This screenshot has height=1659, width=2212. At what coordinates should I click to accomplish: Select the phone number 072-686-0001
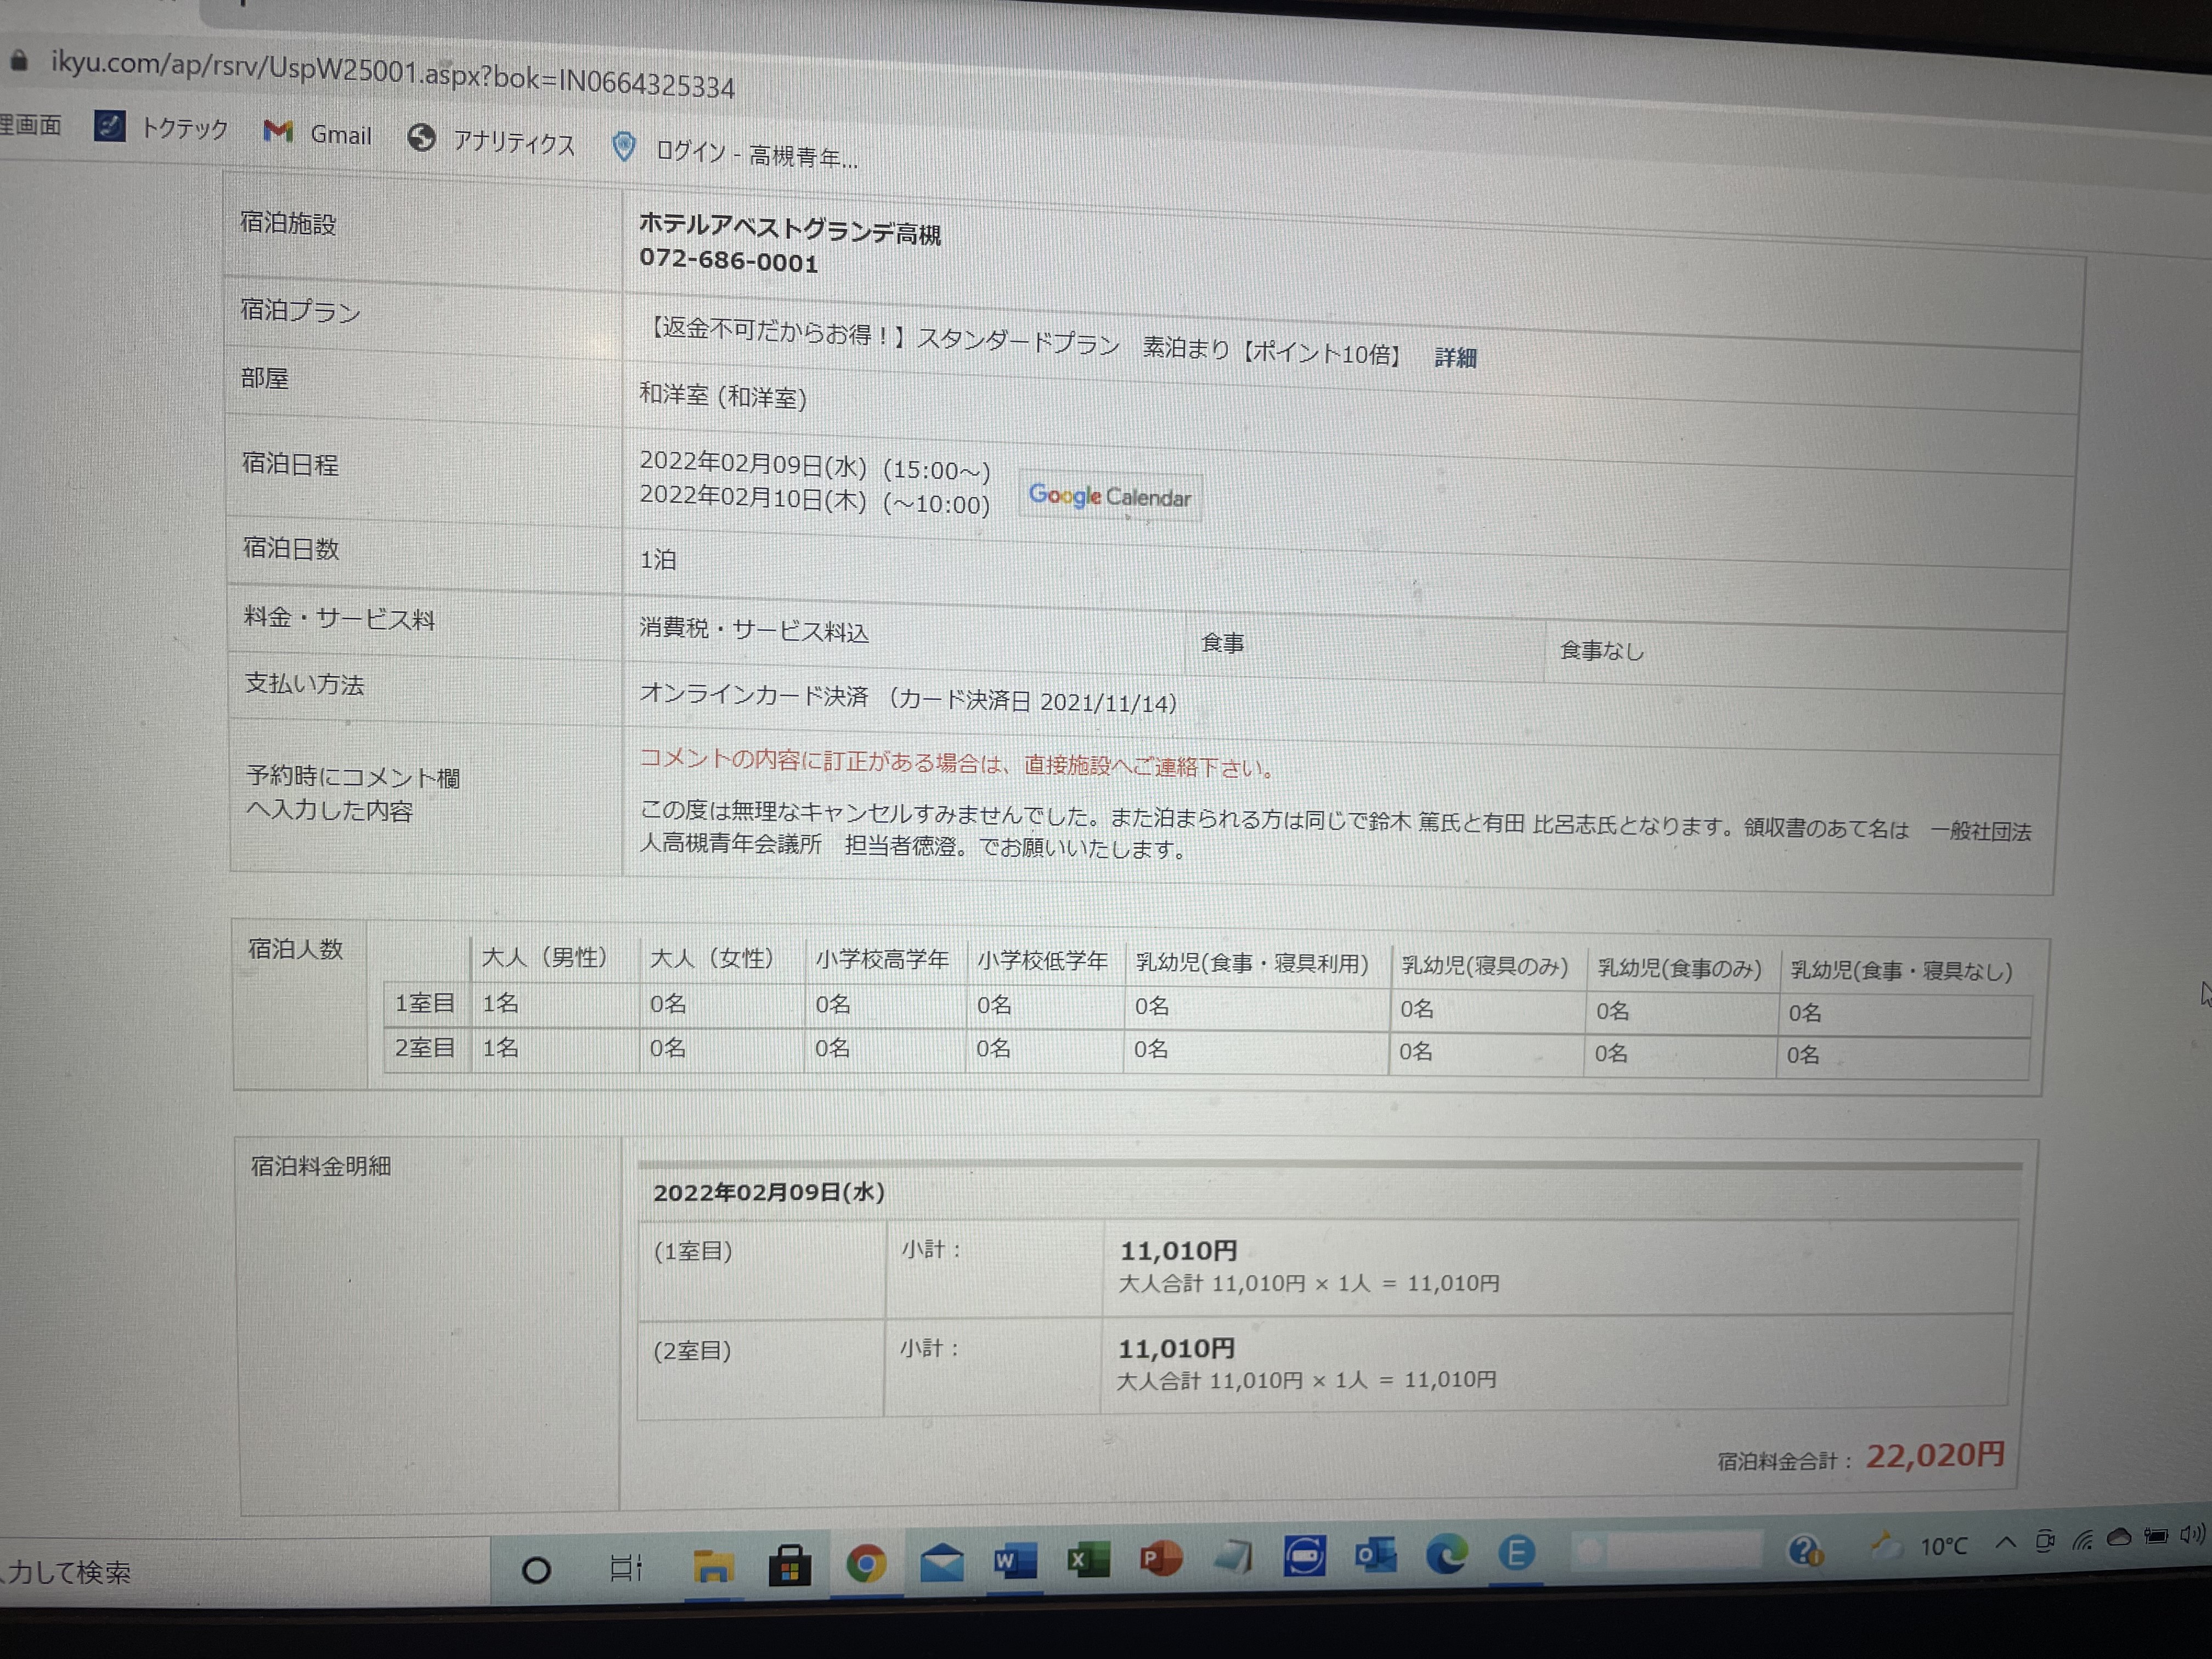(729, 260)
